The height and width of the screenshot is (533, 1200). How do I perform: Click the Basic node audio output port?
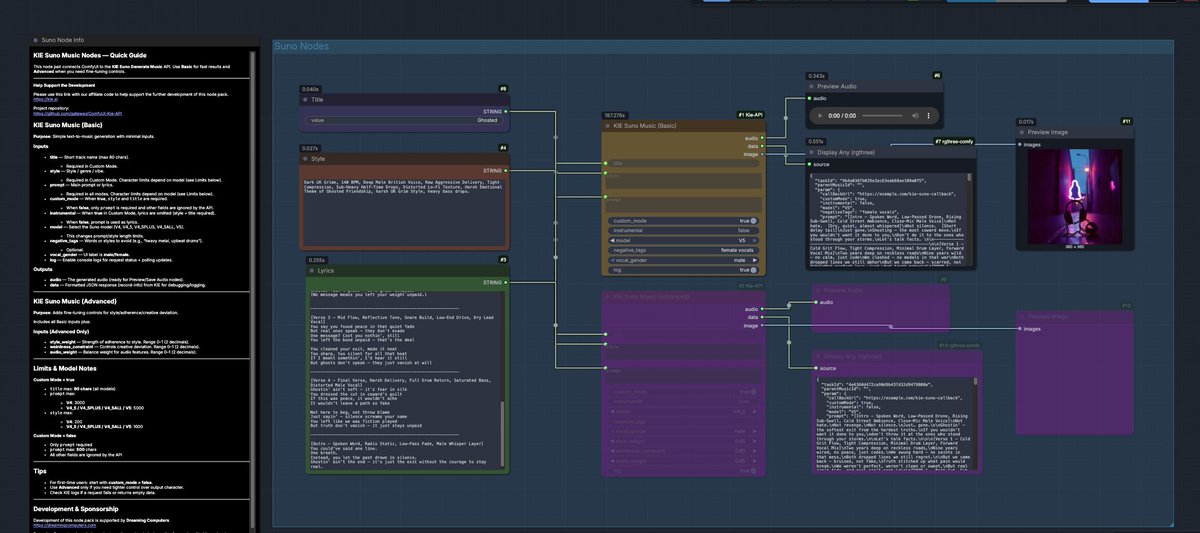[762, 138]
